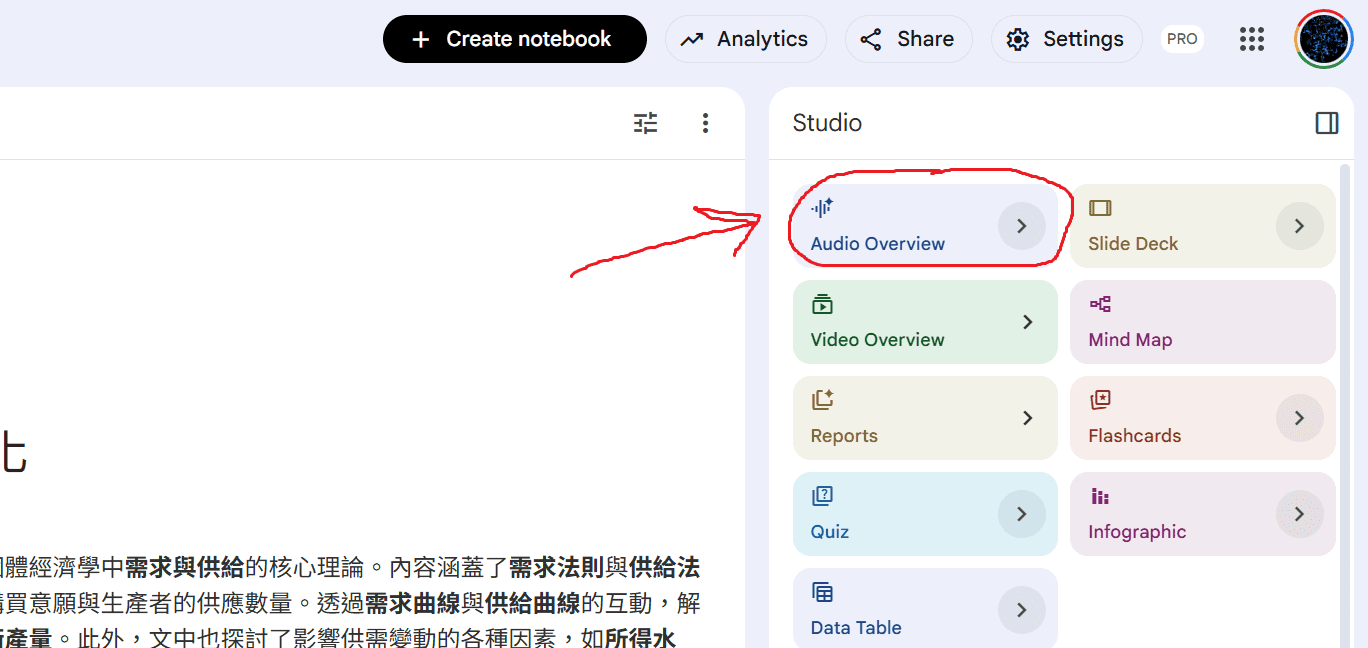
Task: Open the three-dot chat options menu
Action: [x=705, y=123]
